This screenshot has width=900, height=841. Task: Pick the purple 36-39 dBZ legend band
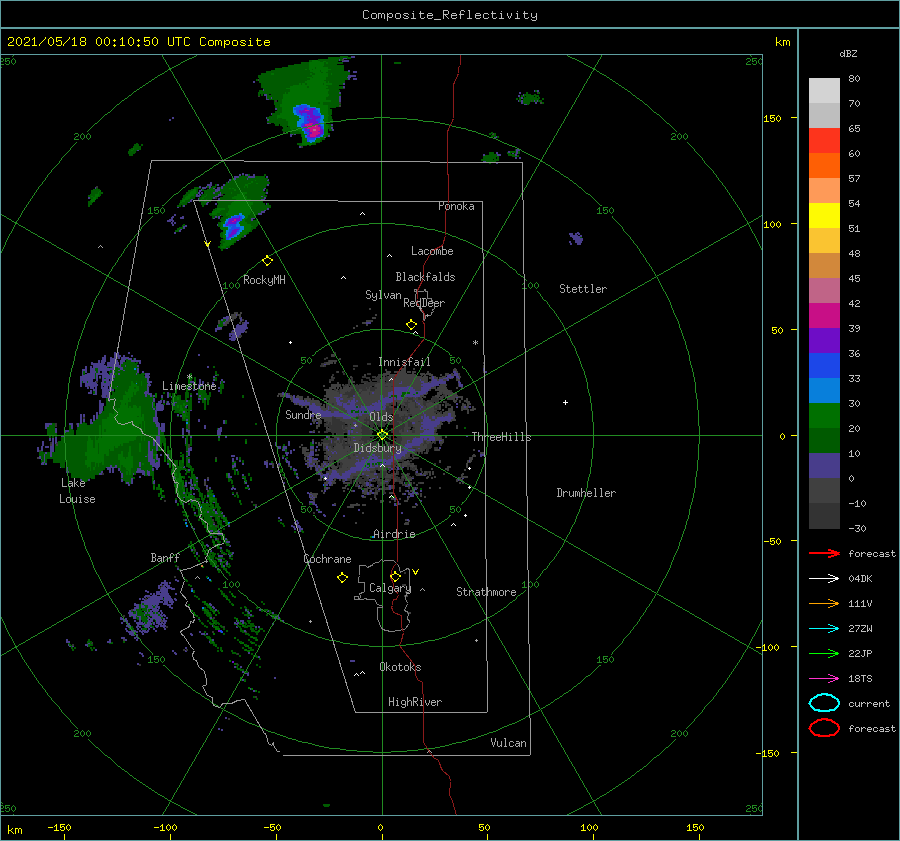click(x=824, y=340)
